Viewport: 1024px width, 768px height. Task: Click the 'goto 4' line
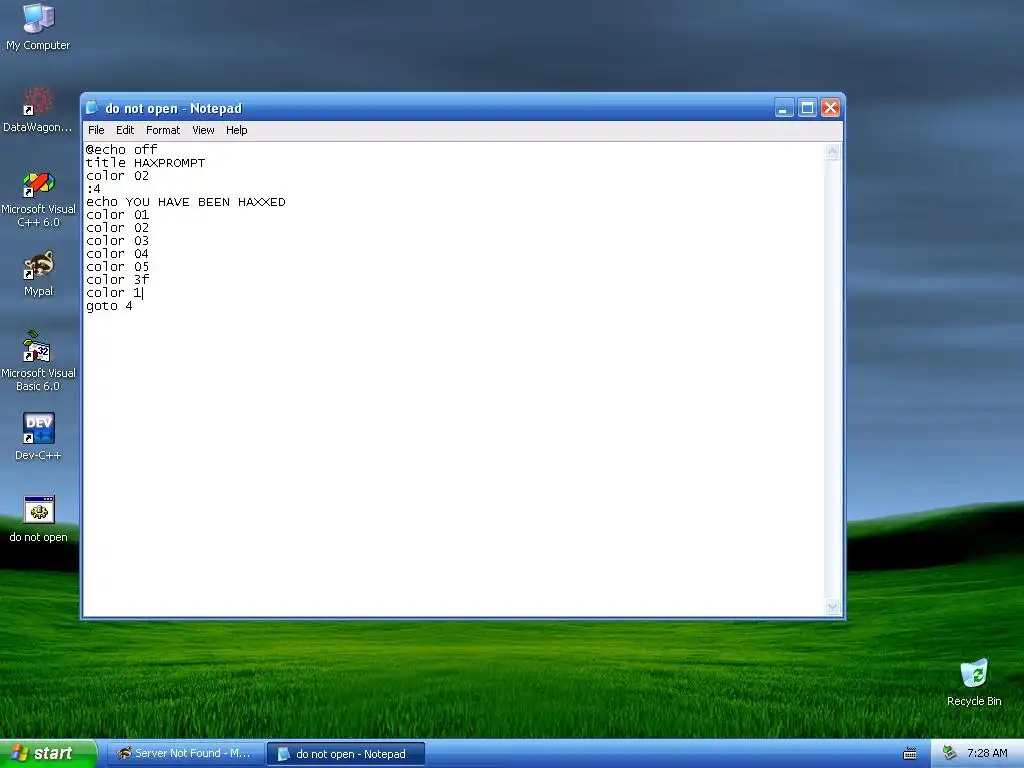[109, 306]
